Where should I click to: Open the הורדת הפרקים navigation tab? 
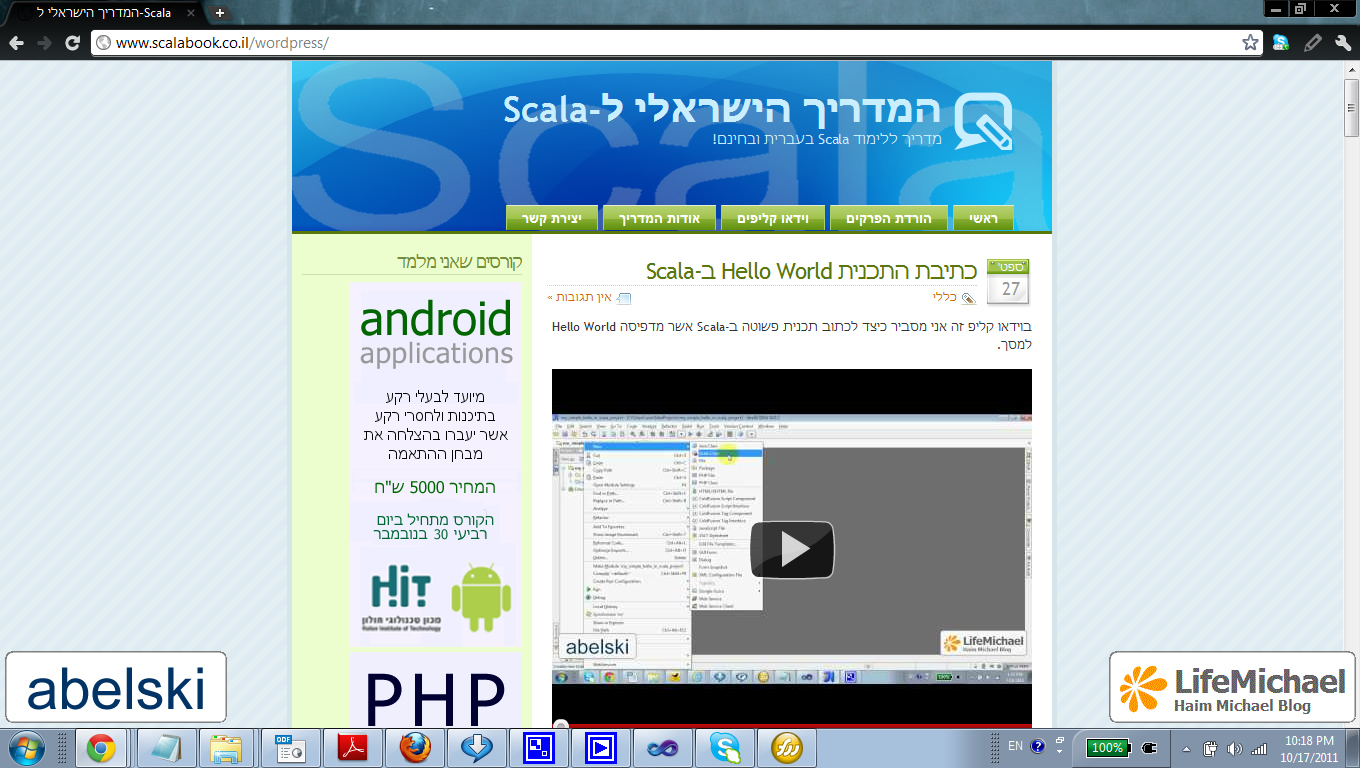(x=888, y=218)
